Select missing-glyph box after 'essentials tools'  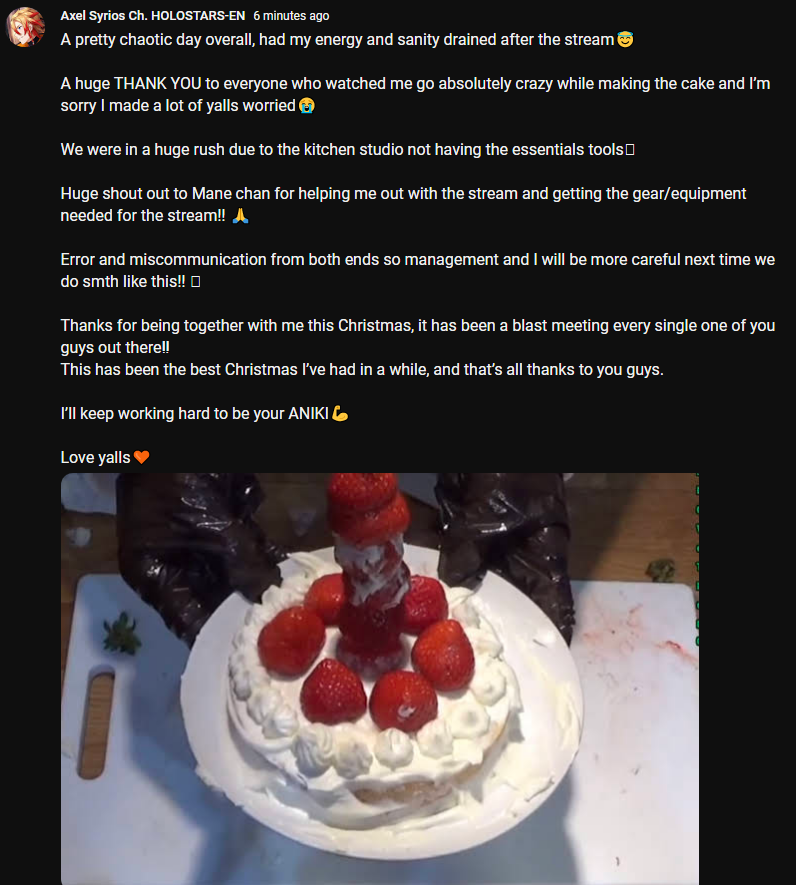630,150
